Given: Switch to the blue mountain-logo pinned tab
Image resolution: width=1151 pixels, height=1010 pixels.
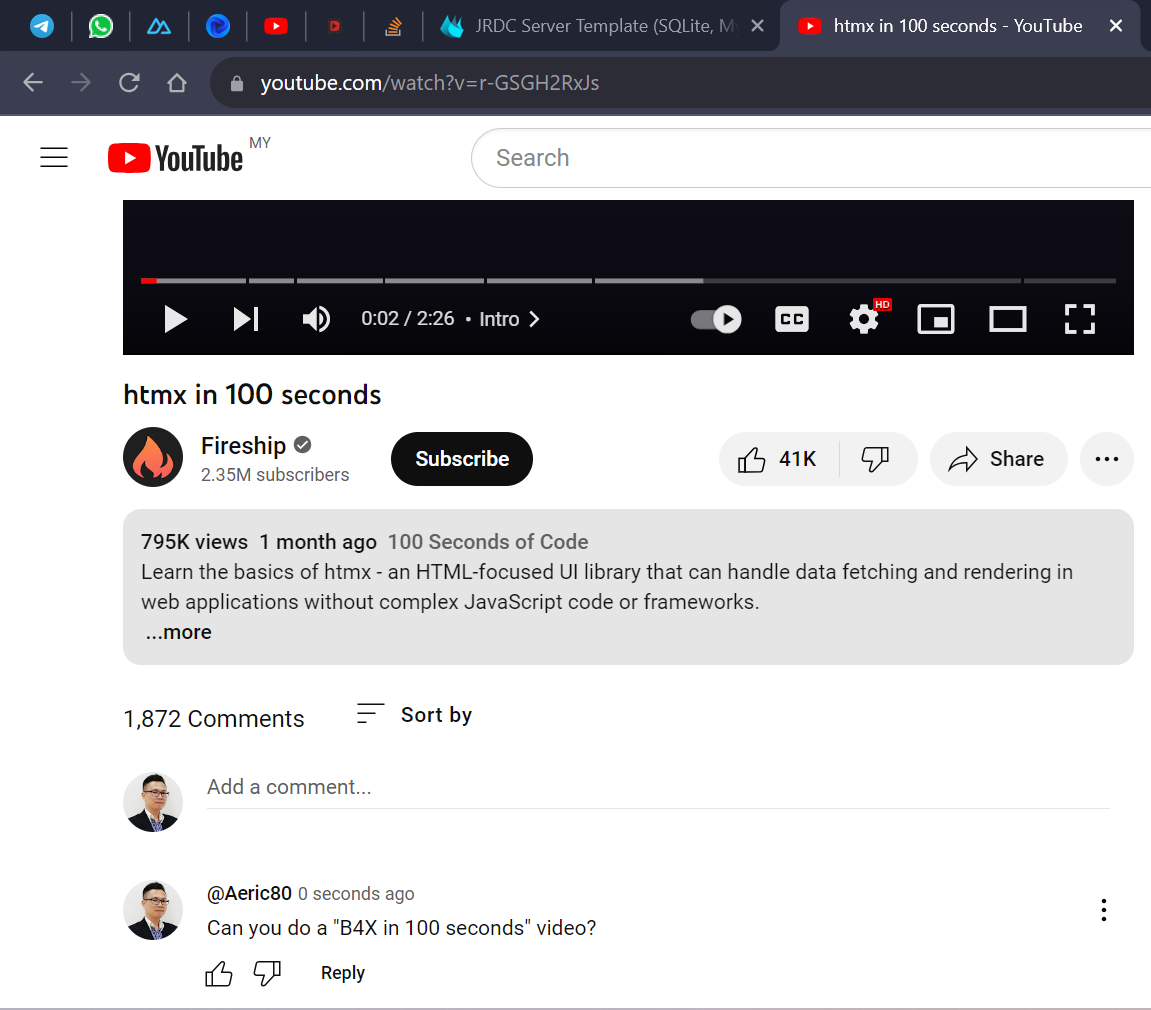Looking at the screenshot, I should point(159,26).
